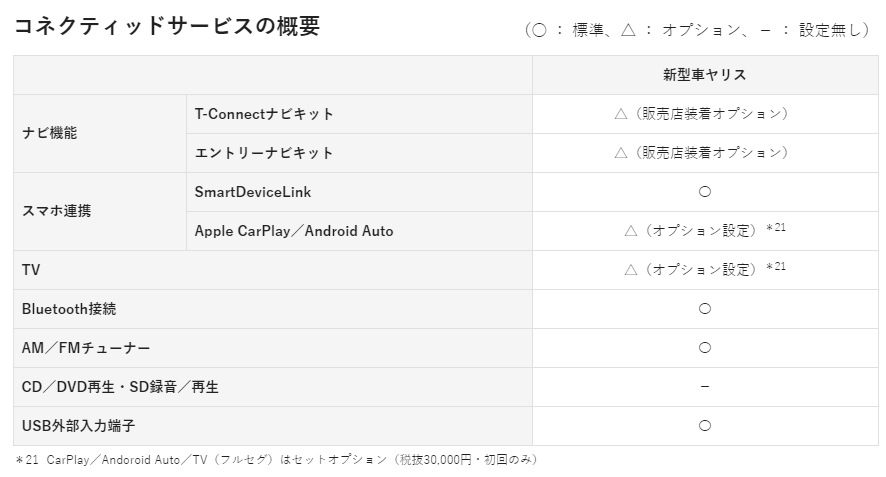Click the USB外部入力端子 row label
This screenshot has height=477, width=886.
pos(78,426)
